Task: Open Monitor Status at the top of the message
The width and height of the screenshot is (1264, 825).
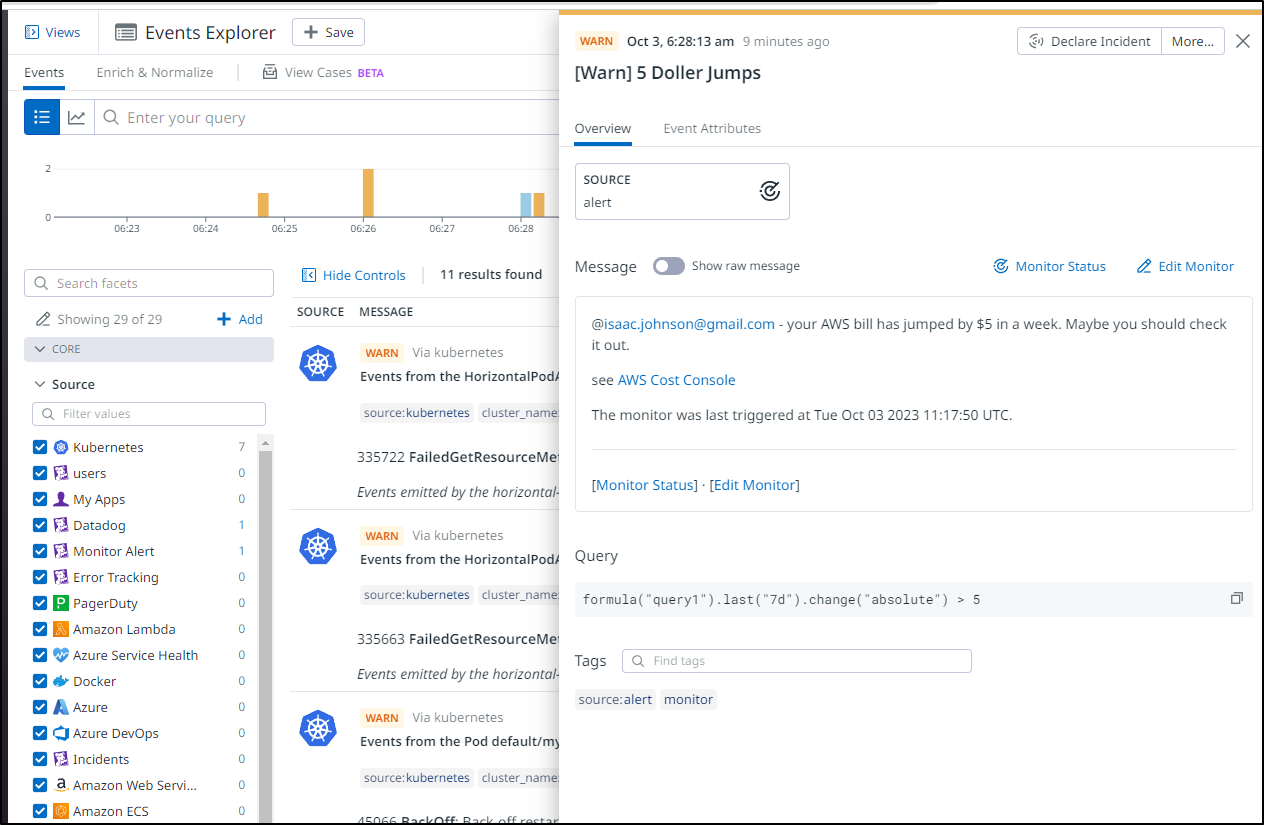Action: pos(1049,266)
